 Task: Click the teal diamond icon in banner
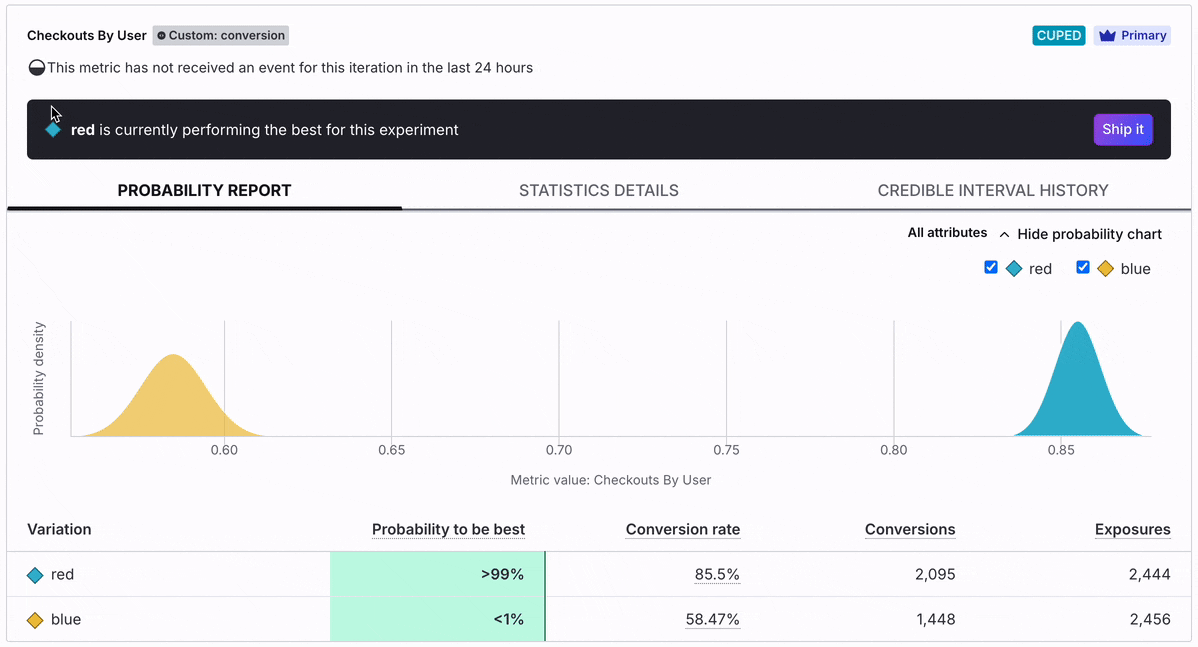click(53, 130)
